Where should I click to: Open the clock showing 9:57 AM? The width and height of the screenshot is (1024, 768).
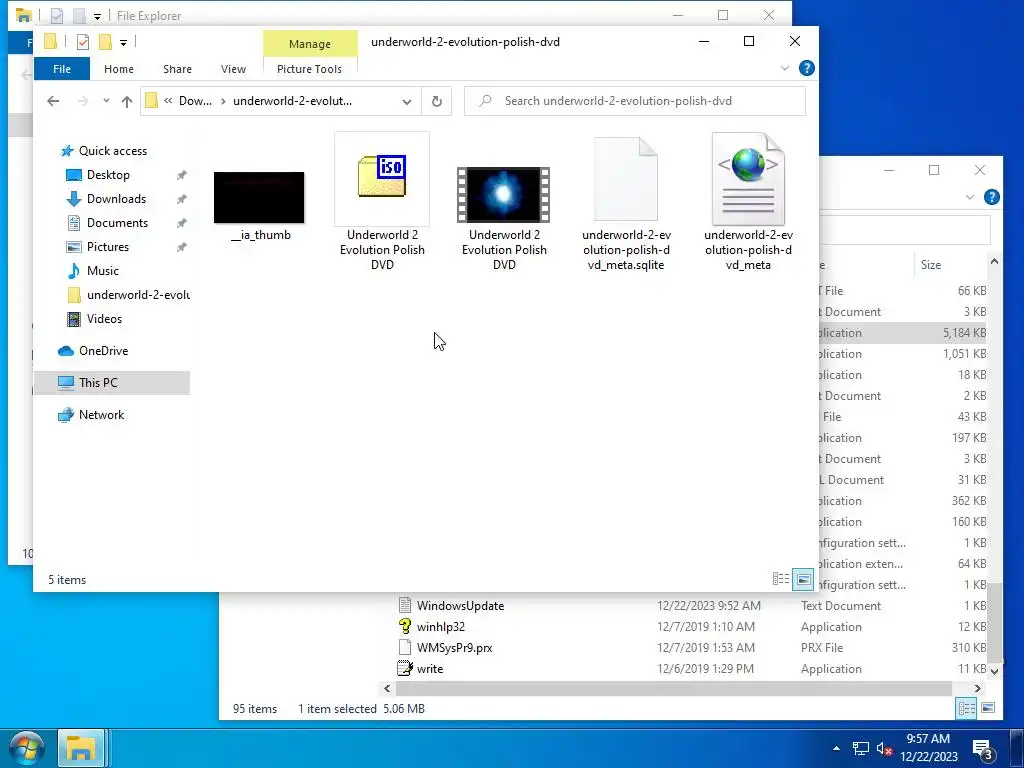point(929,748)
